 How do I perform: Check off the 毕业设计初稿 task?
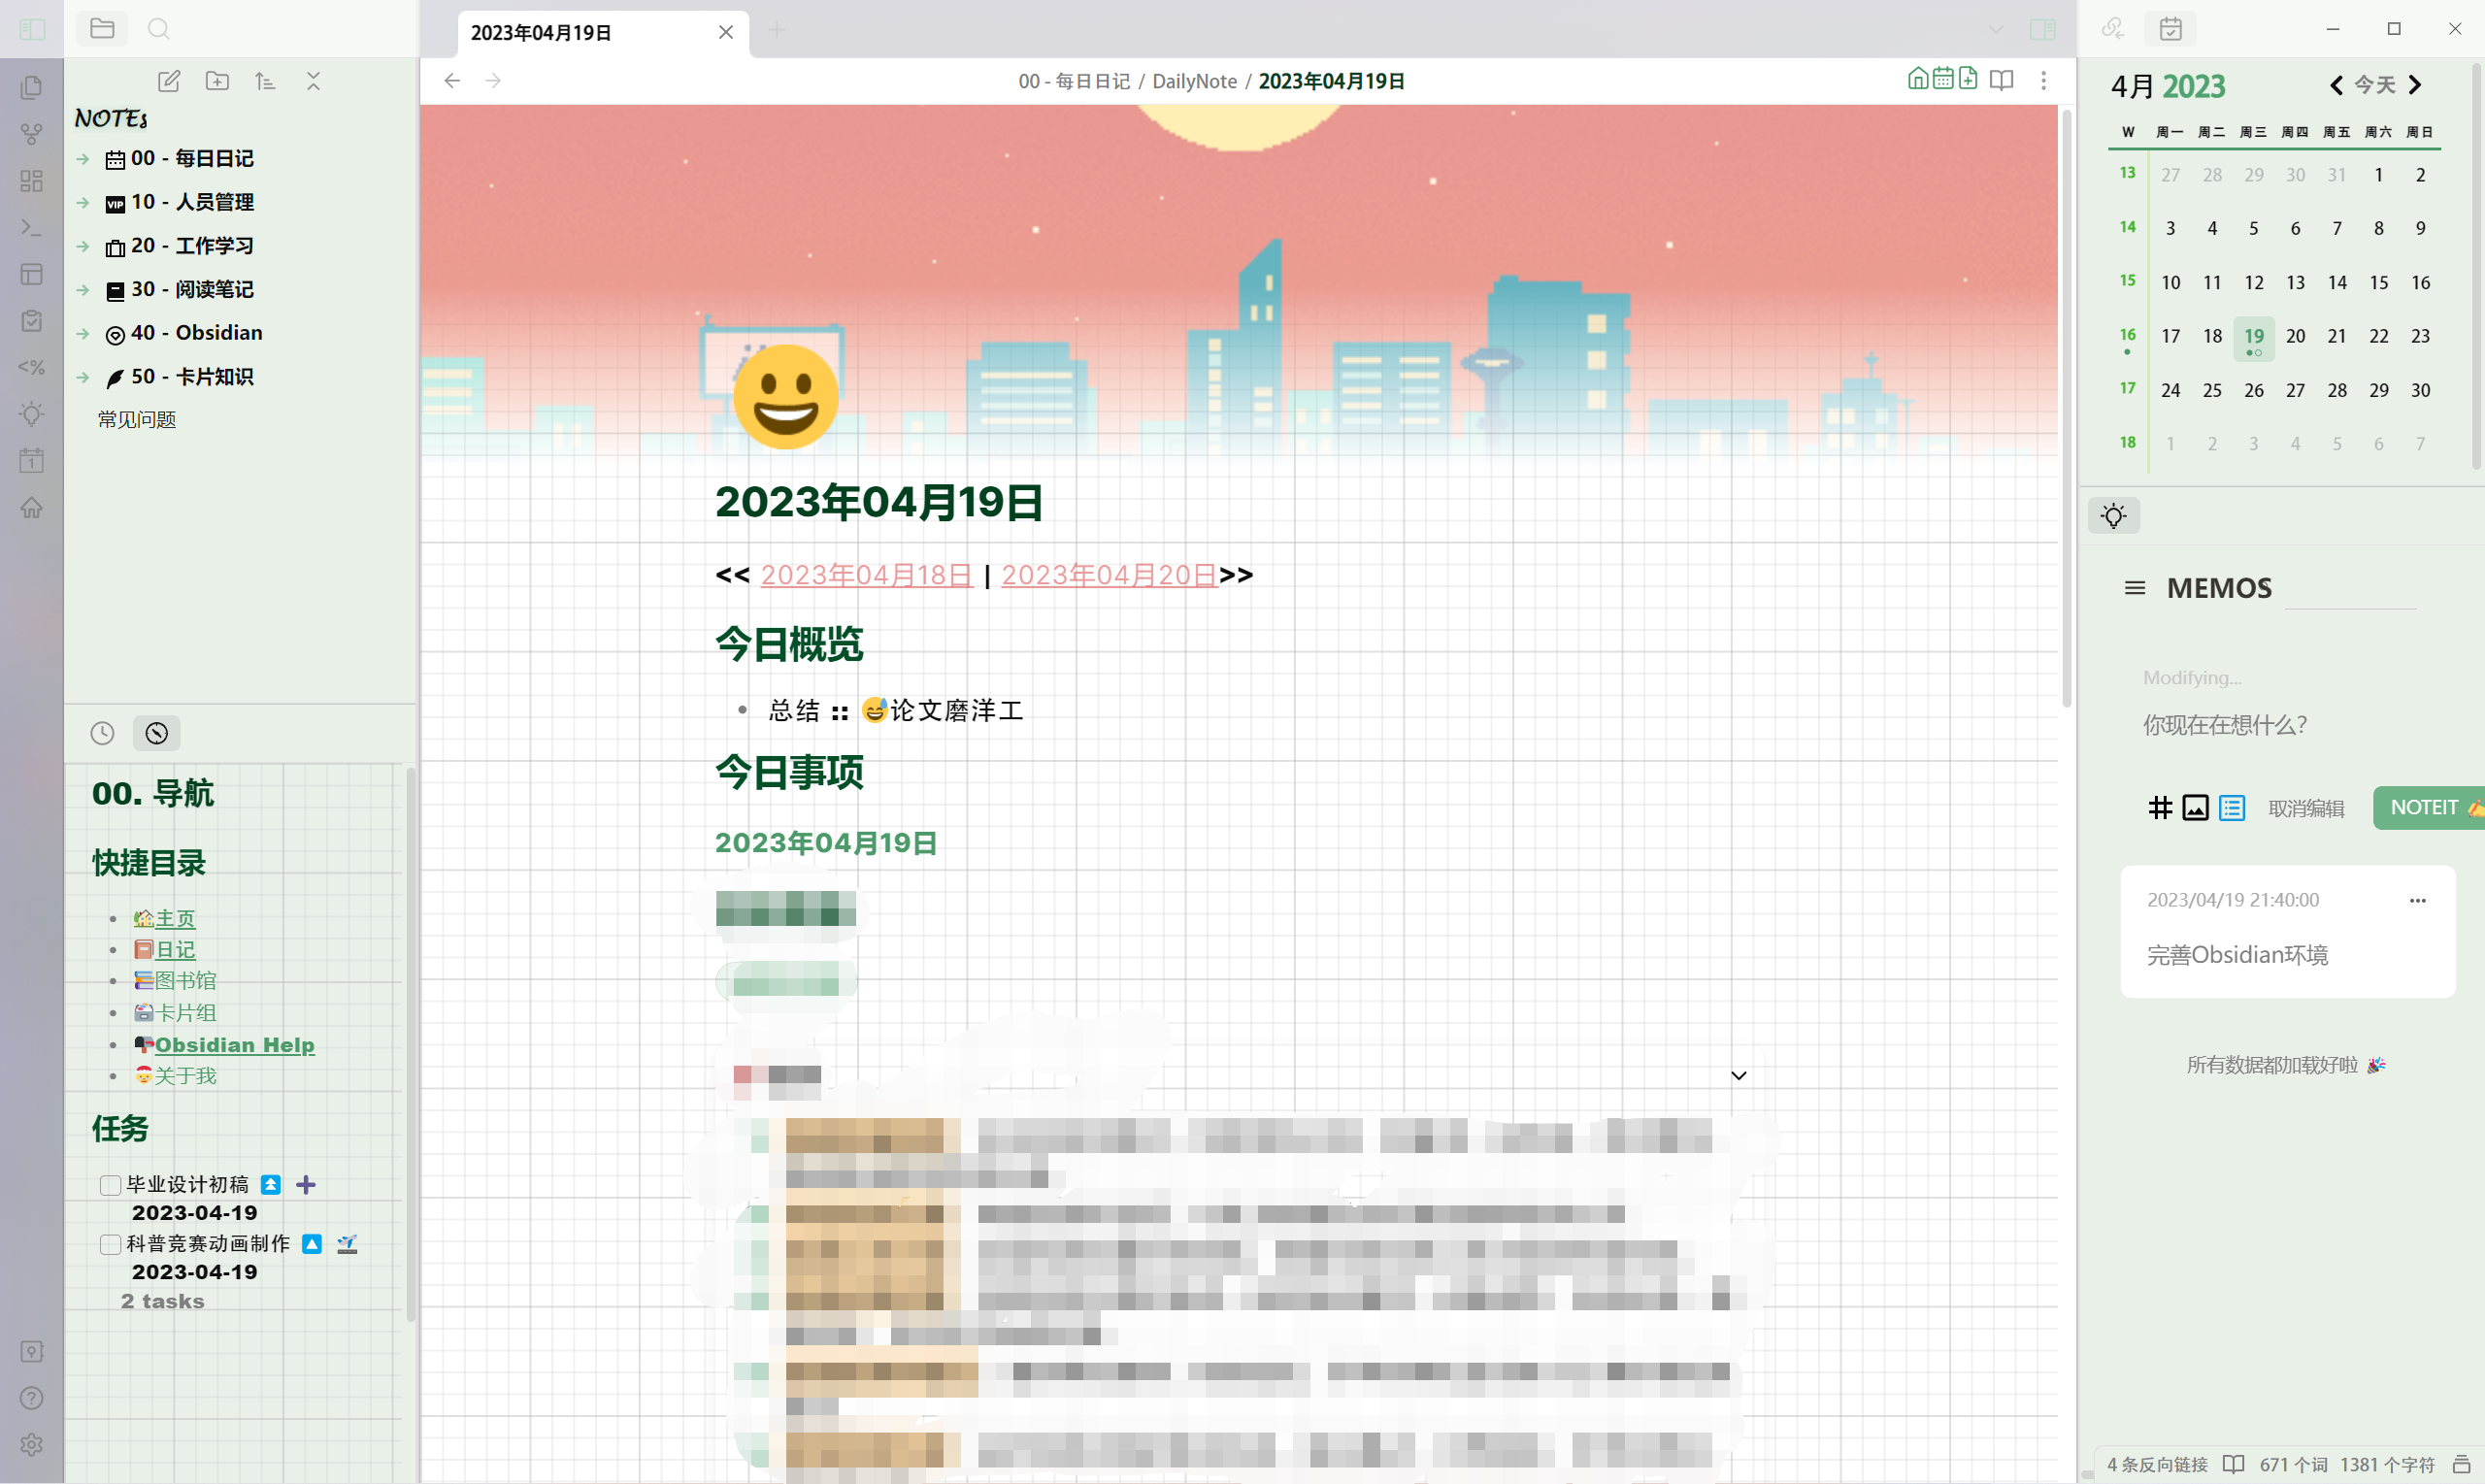pos(109,1184)
